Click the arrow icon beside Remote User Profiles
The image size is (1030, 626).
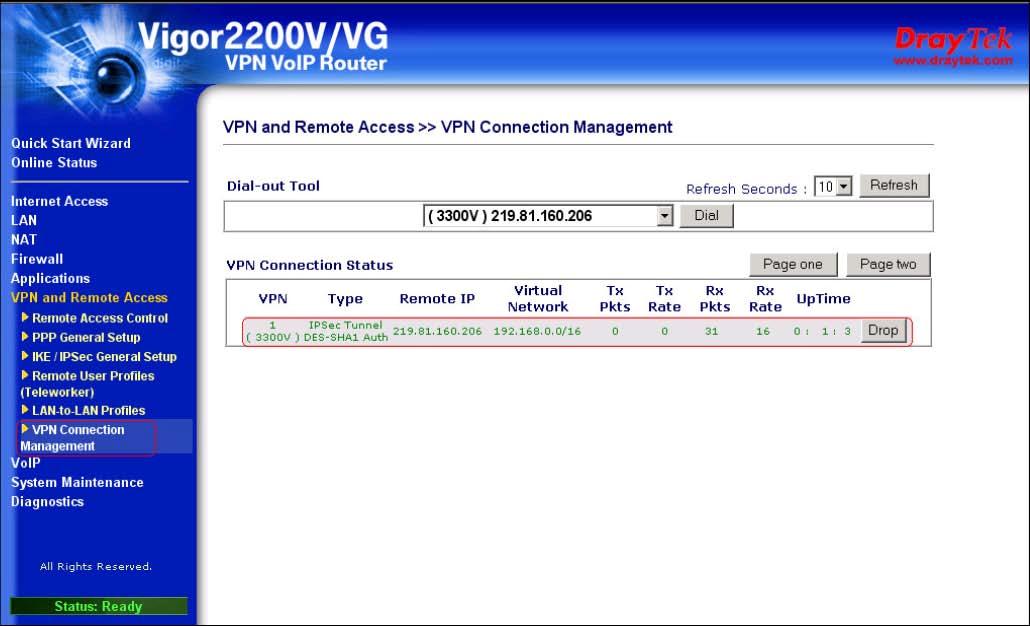tap(25, 375)
